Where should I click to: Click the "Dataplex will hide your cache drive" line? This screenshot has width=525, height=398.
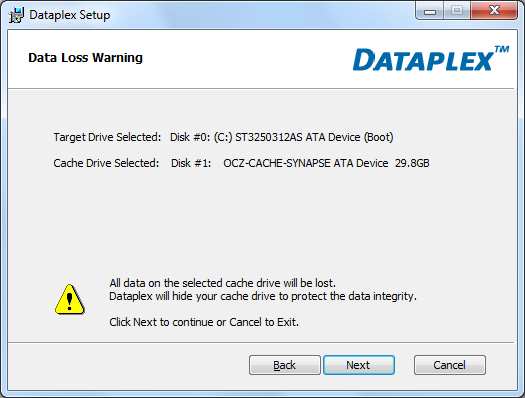[263, 296]
